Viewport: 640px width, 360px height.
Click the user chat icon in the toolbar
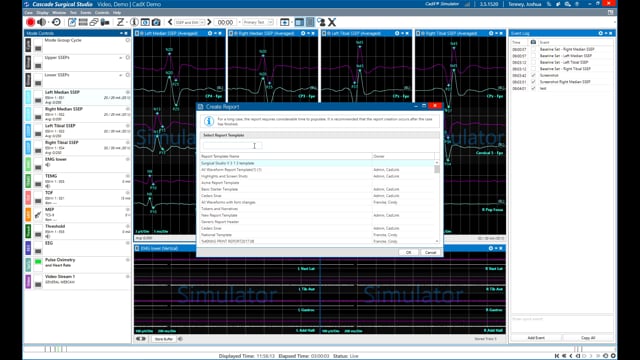click(x=321, y=22)
